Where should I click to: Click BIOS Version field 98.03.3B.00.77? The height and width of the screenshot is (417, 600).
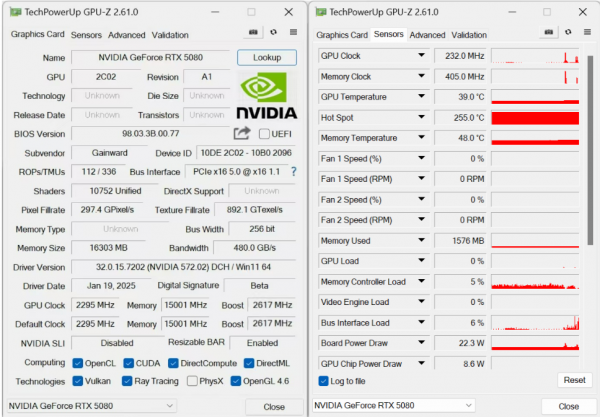tap(150, 134)
